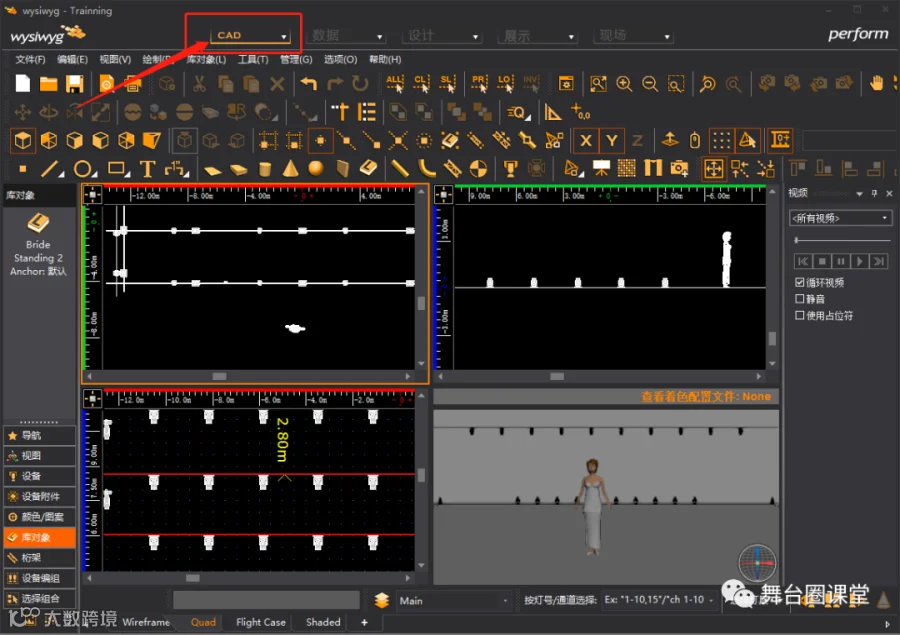Open the CAD mode dropdown
The height and width of the screenshot is (635, 900).
(251, 36)
